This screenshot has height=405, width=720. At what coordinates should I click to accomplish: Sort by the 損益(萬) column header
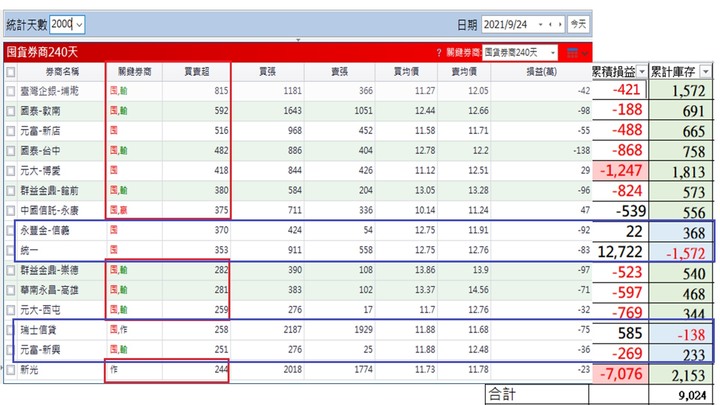[542, 72]
